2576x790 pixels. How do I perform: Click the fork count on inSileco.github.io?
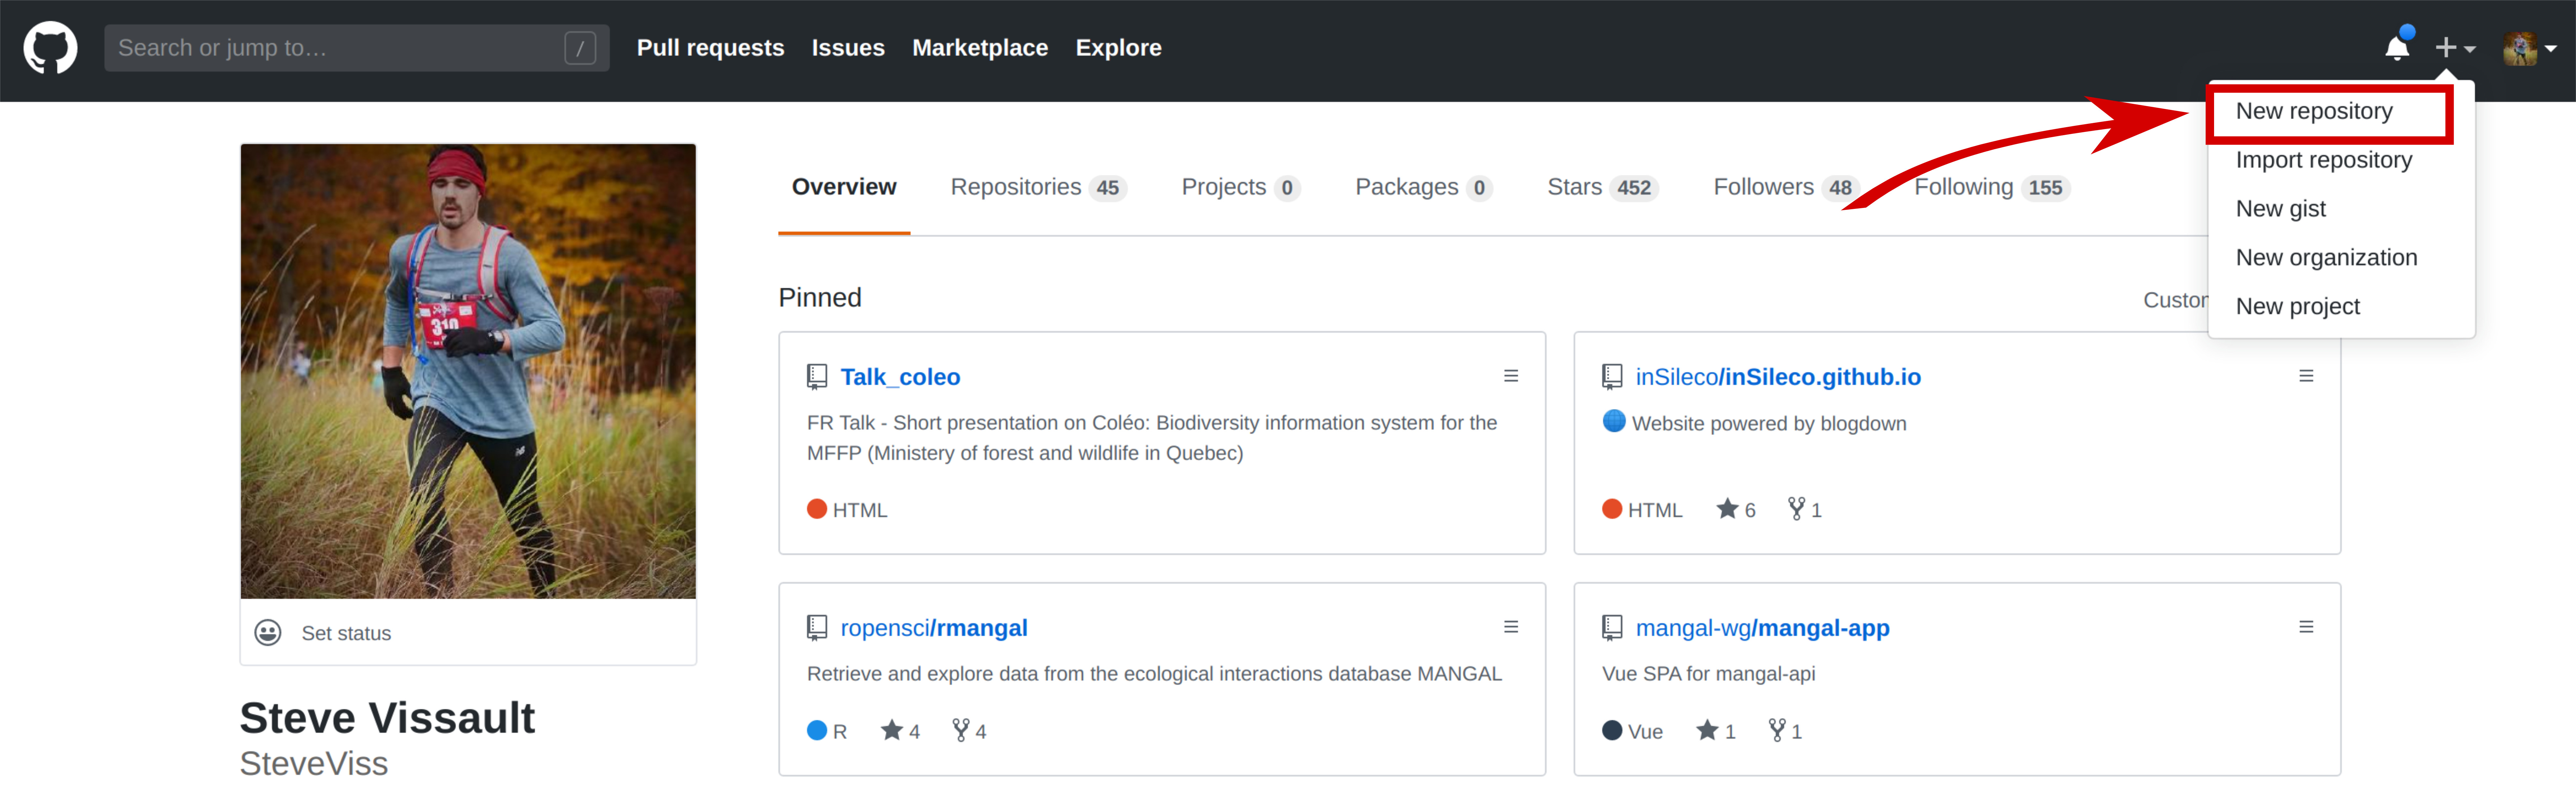1805,510
